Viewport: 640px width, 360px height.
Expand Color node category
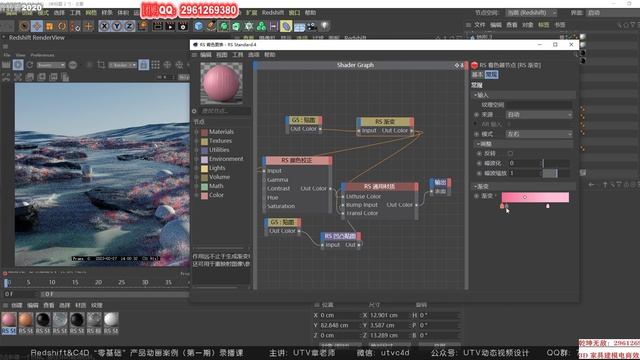[x=196, y=195]
